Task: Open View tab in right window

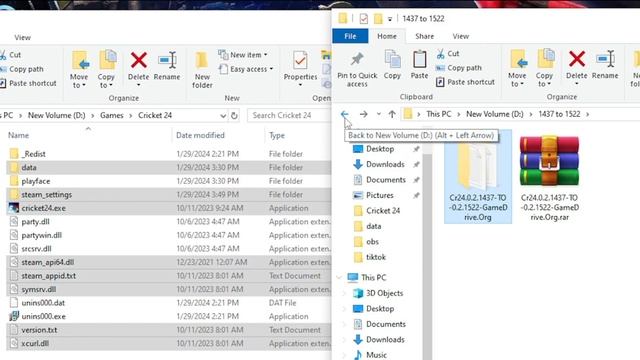Action: [460, 36]
